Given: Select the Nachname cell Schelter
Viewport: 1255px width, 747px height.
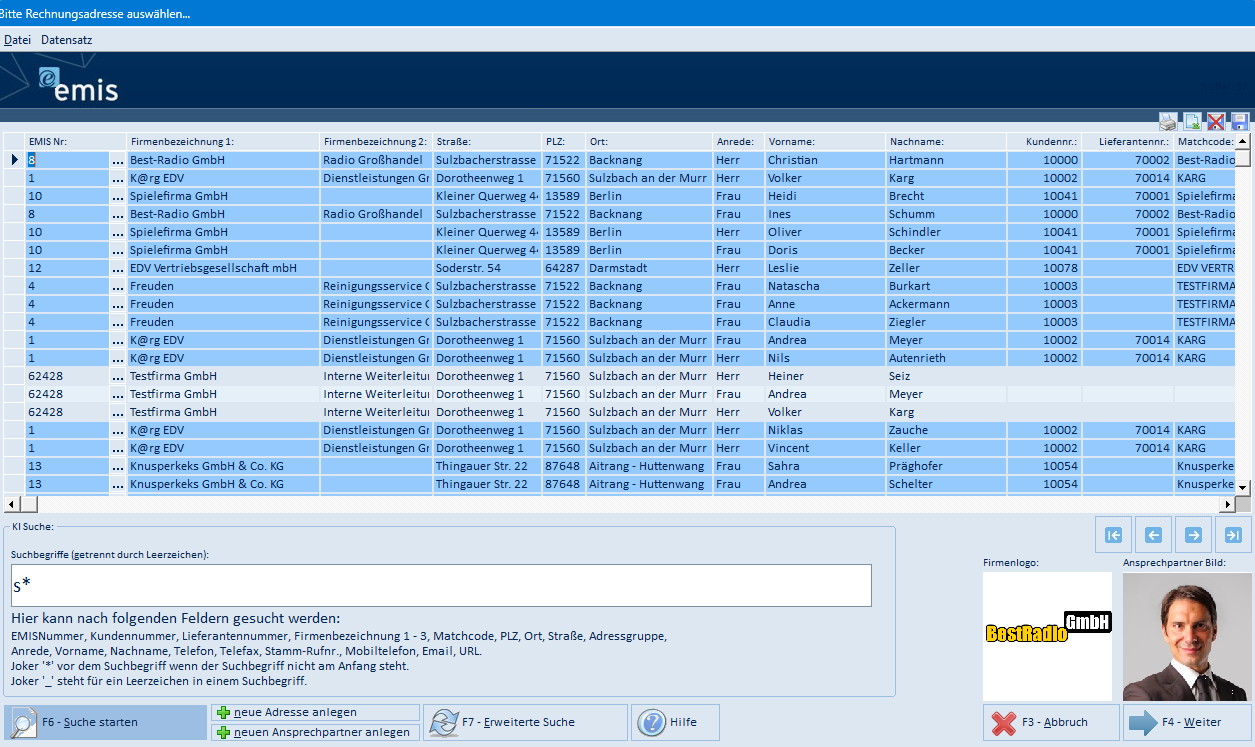Looking at the screenshot, I should 946,484.
